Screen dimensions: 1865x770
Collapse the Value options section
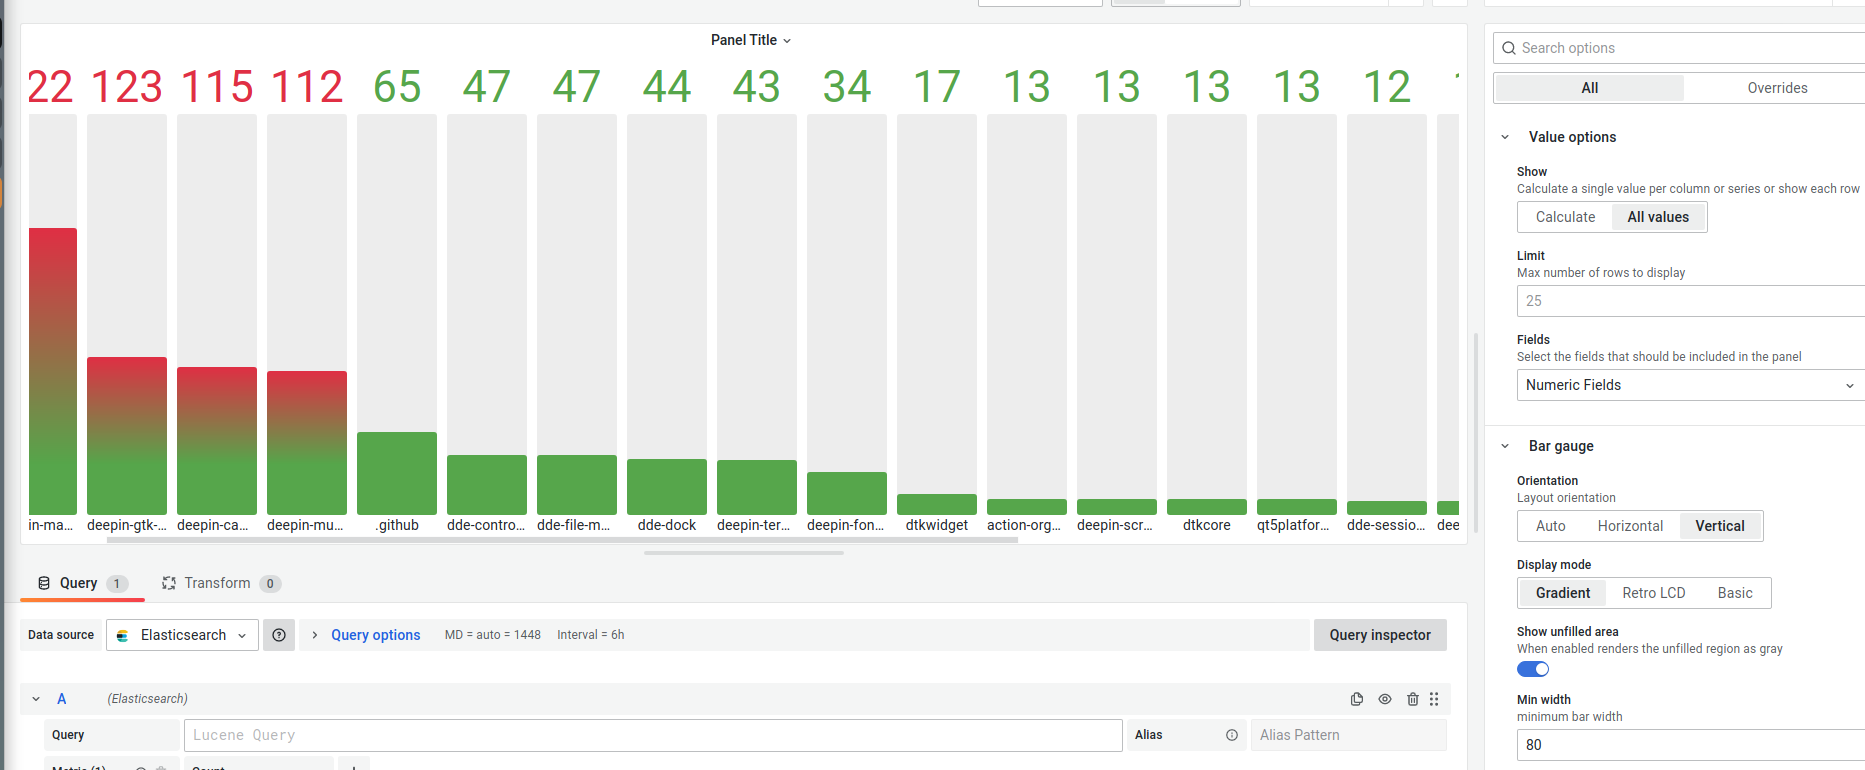1505,137
